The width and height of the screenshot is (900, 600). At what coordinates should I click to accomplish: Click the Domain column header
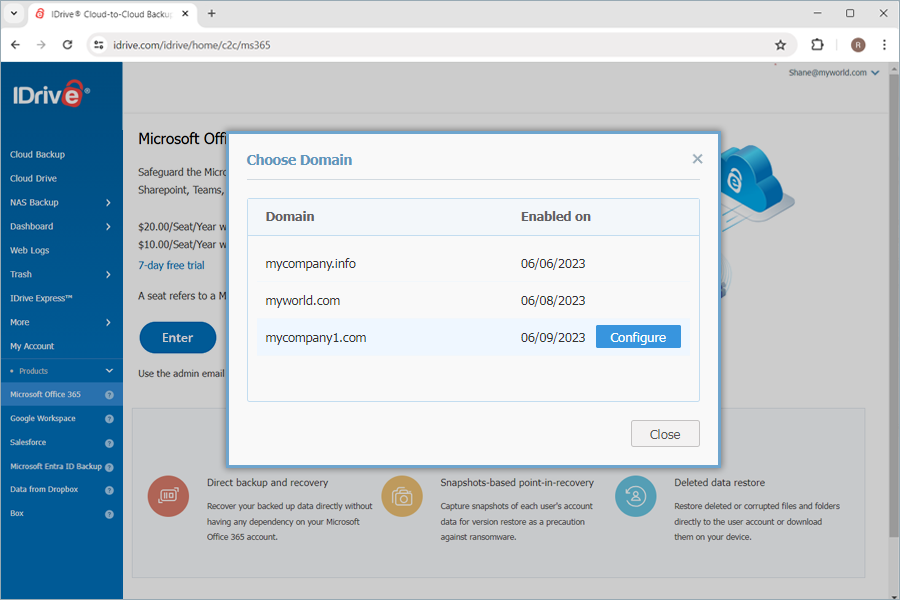(x=290, y=216)
